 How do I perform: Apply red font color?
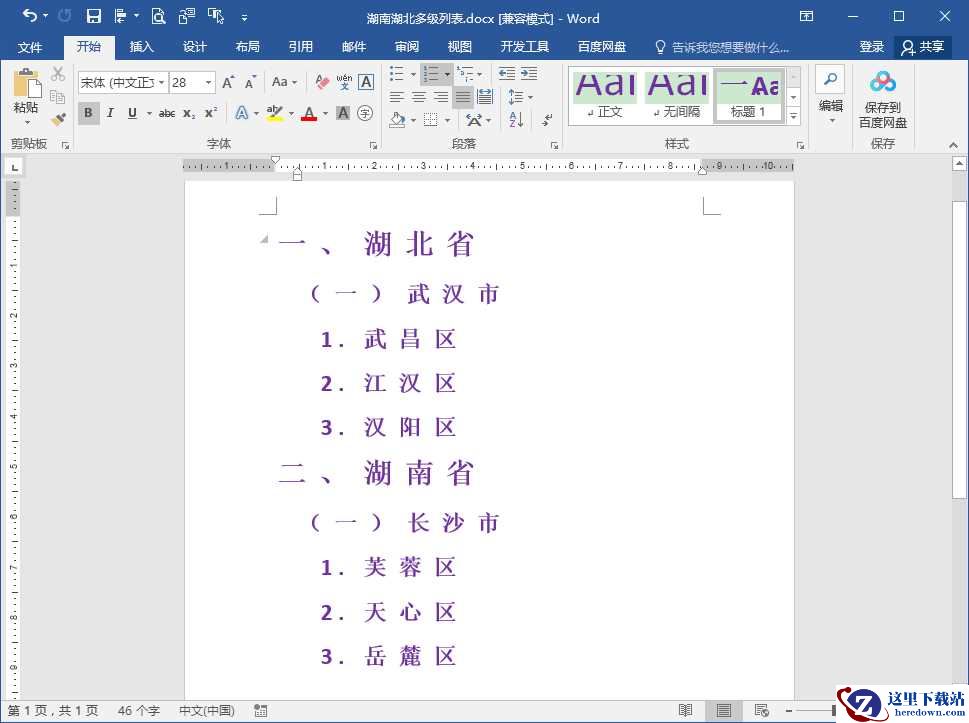coord(309,113)
